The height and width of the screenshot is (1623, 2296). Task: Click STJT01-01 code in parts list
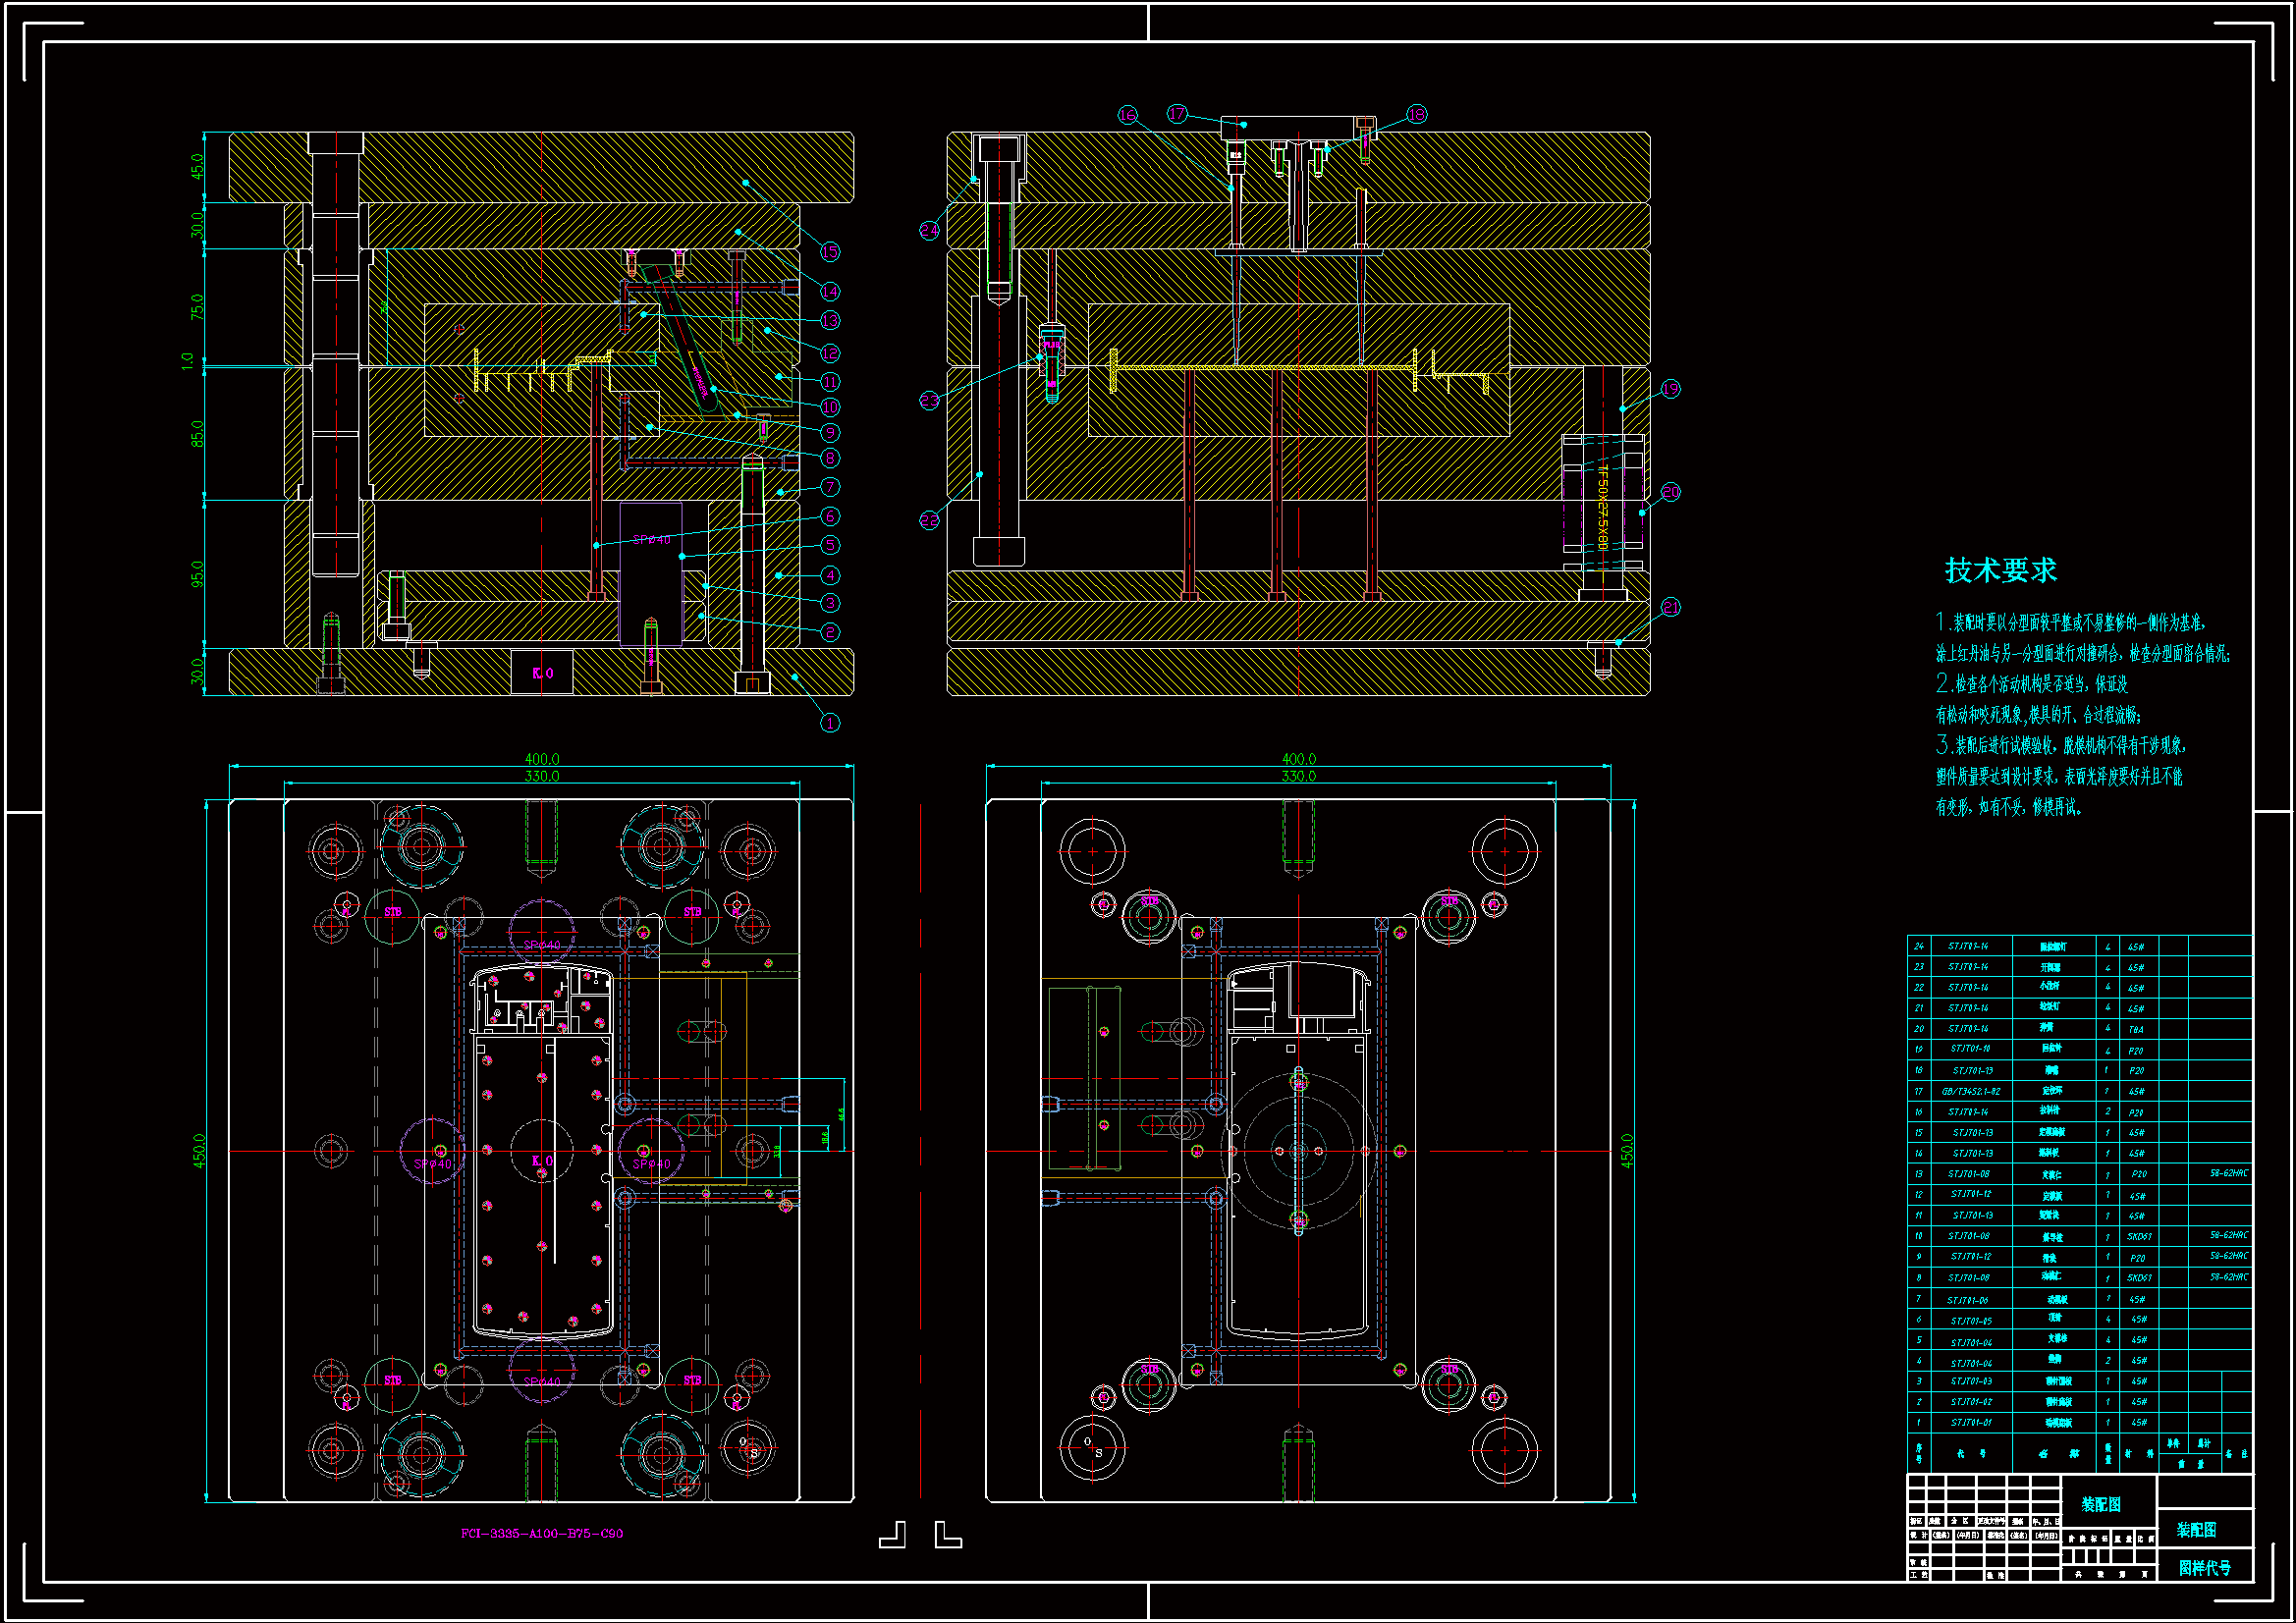(x=1970, y=1422)
